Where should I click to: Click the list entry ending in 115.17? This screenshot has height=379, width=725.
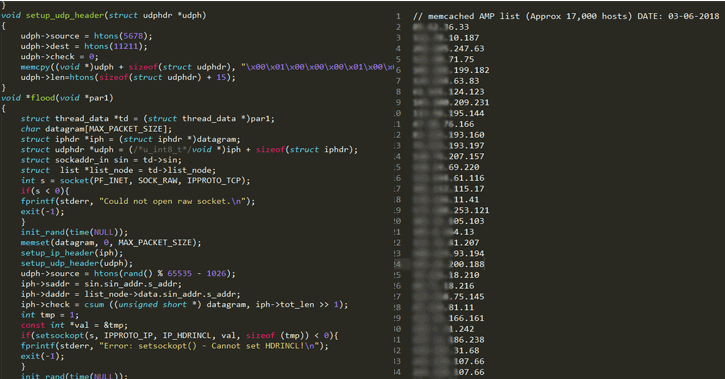[449, 189]
